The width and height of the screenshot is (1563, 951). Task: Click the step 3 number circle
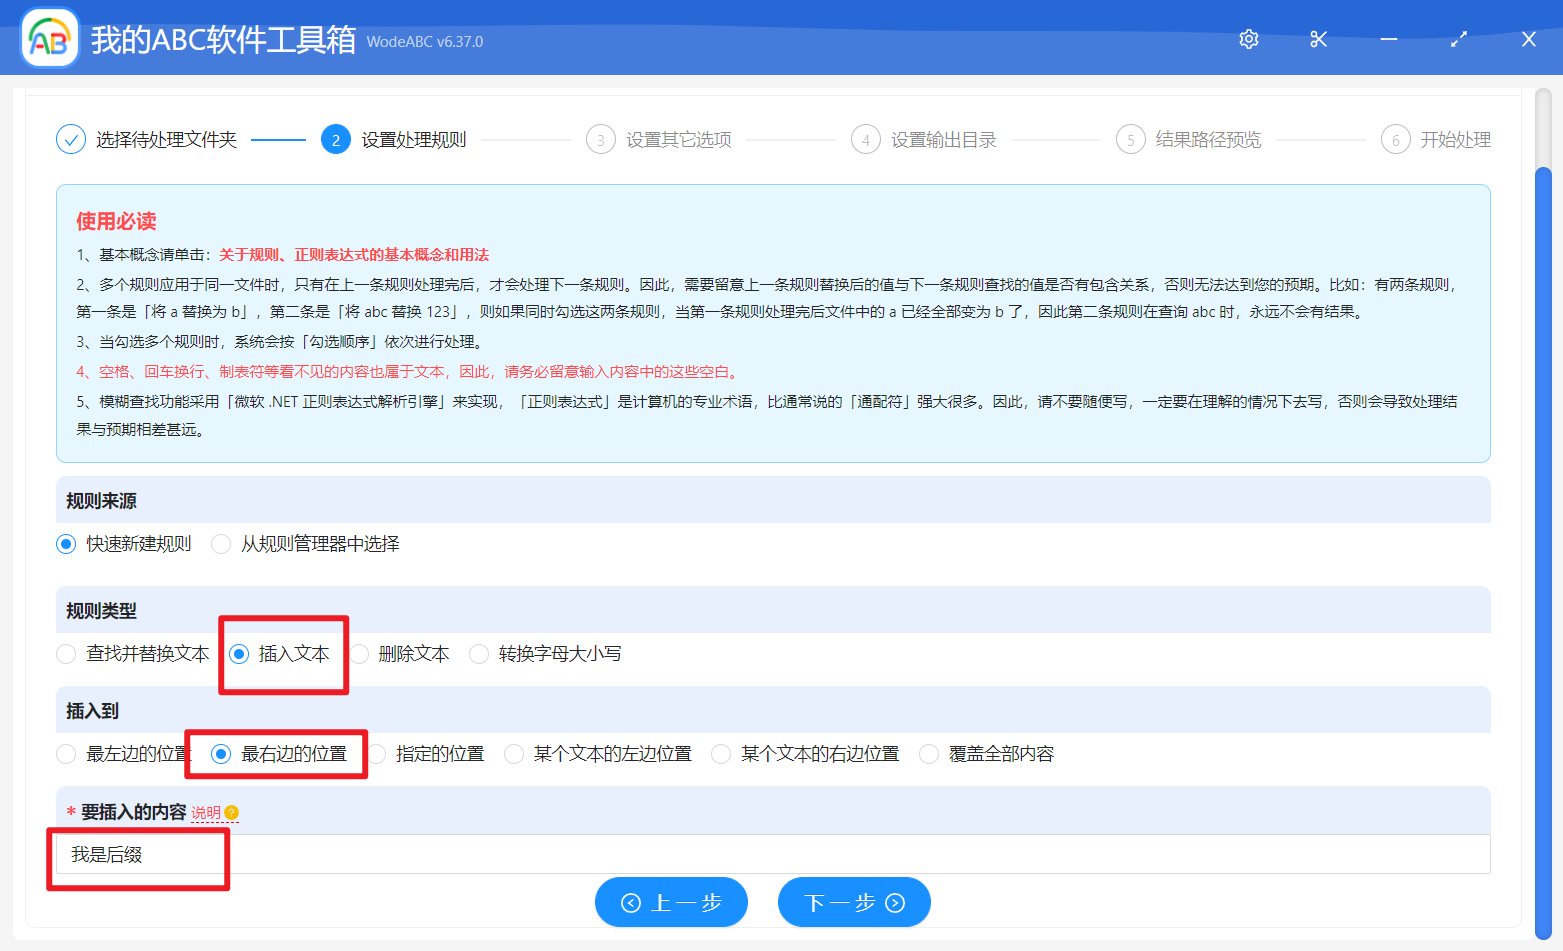[x=600, y=140]
